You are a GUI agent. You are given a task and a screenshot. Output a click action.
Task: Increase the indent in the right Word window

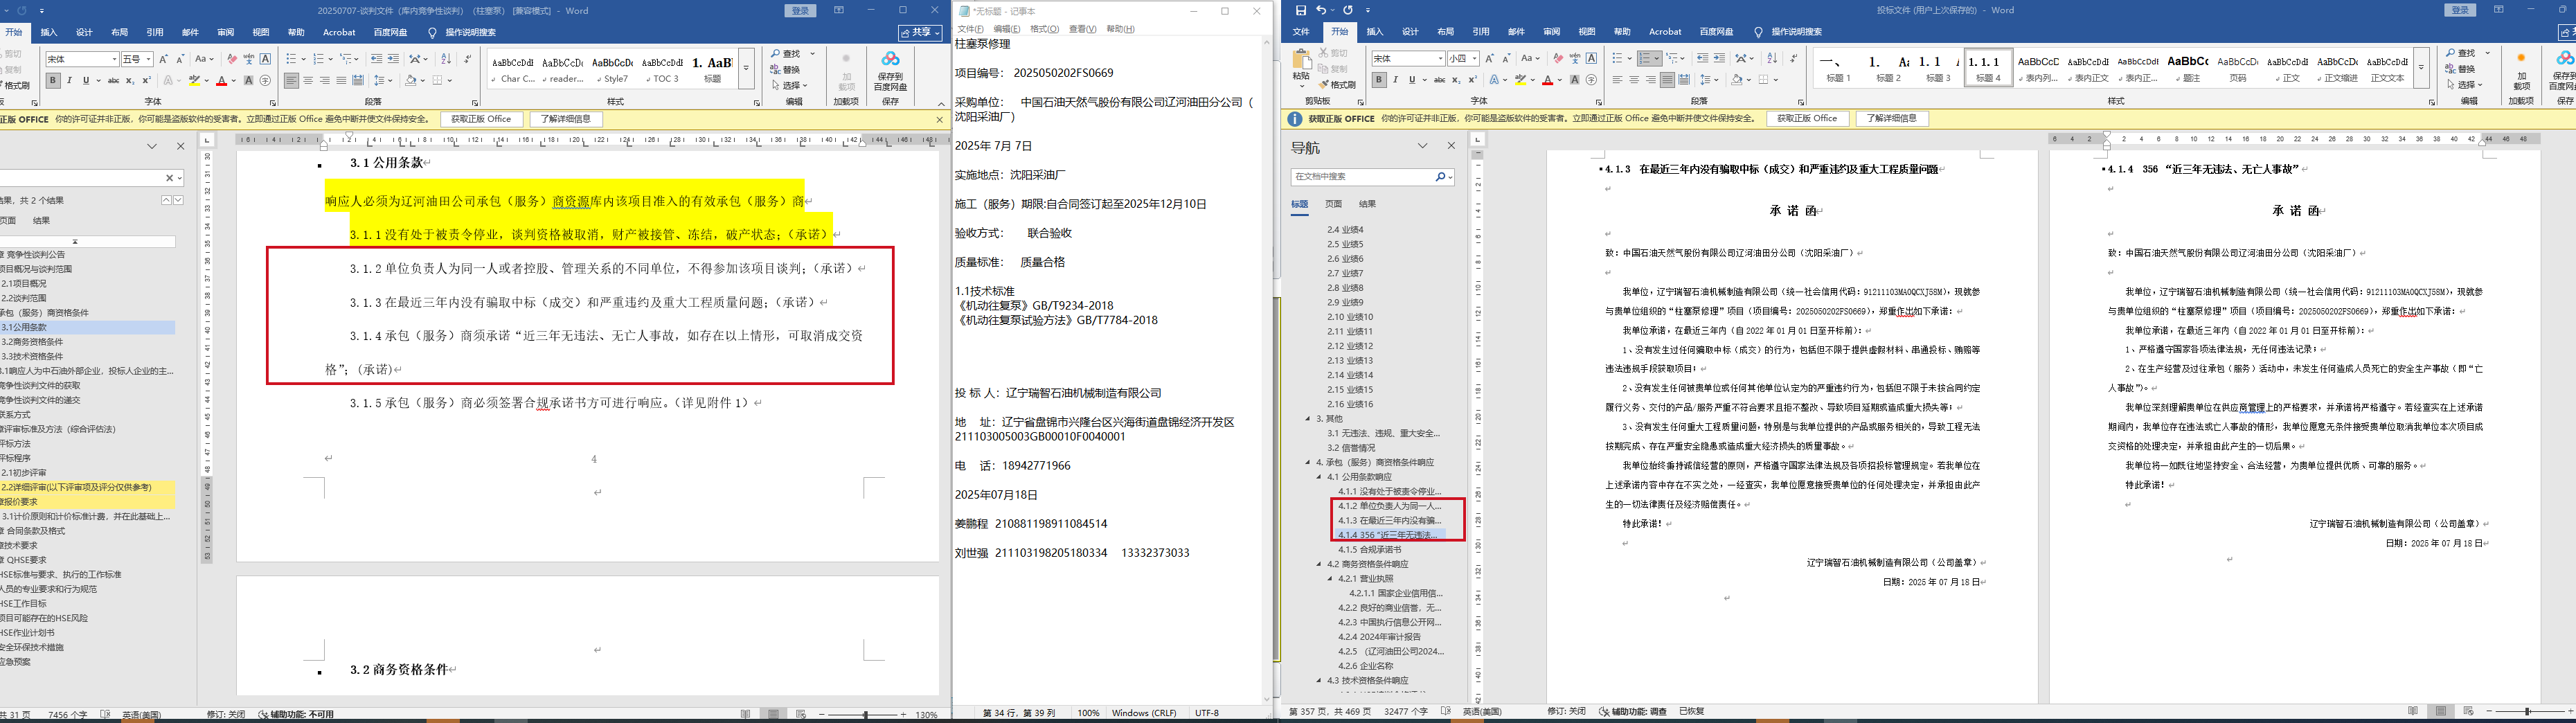(1719, 59)
